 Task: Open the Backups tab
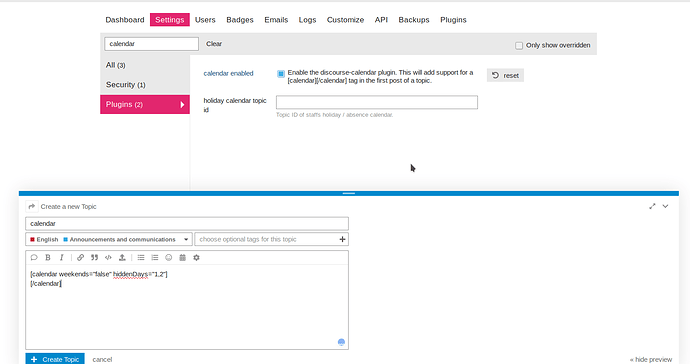pos(414,20)
